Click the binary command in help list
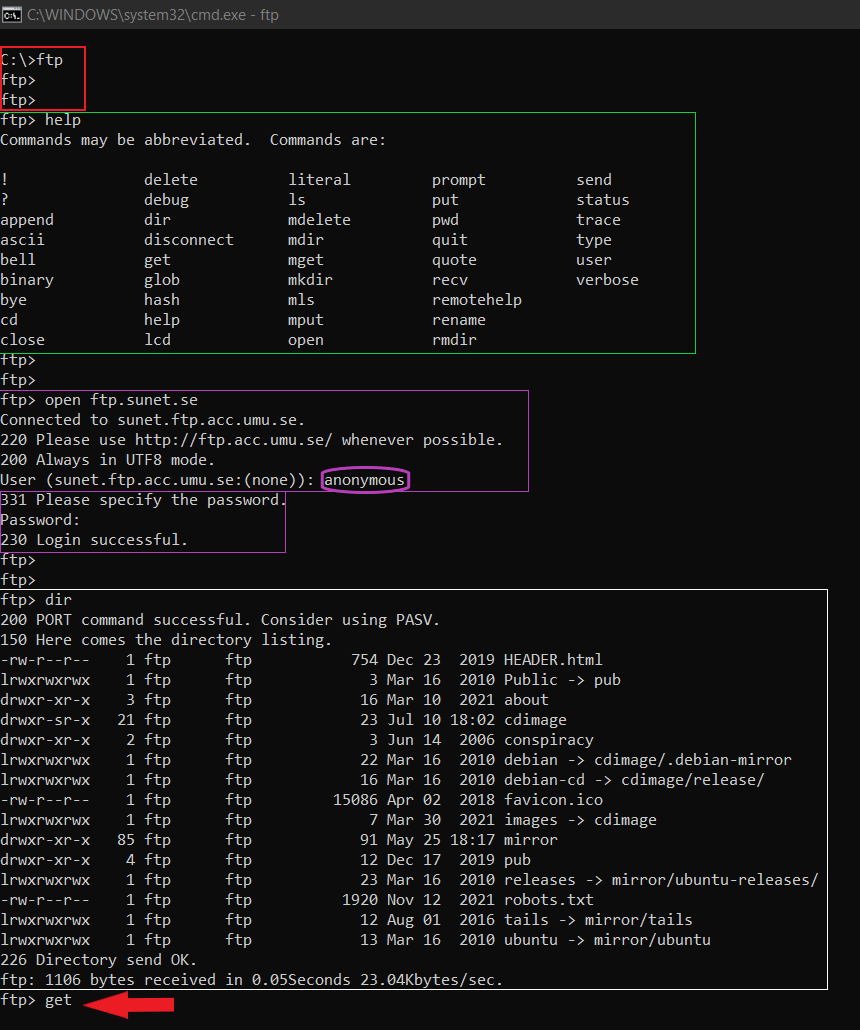This screenshot has width=860, height=1030. [27, 280]
